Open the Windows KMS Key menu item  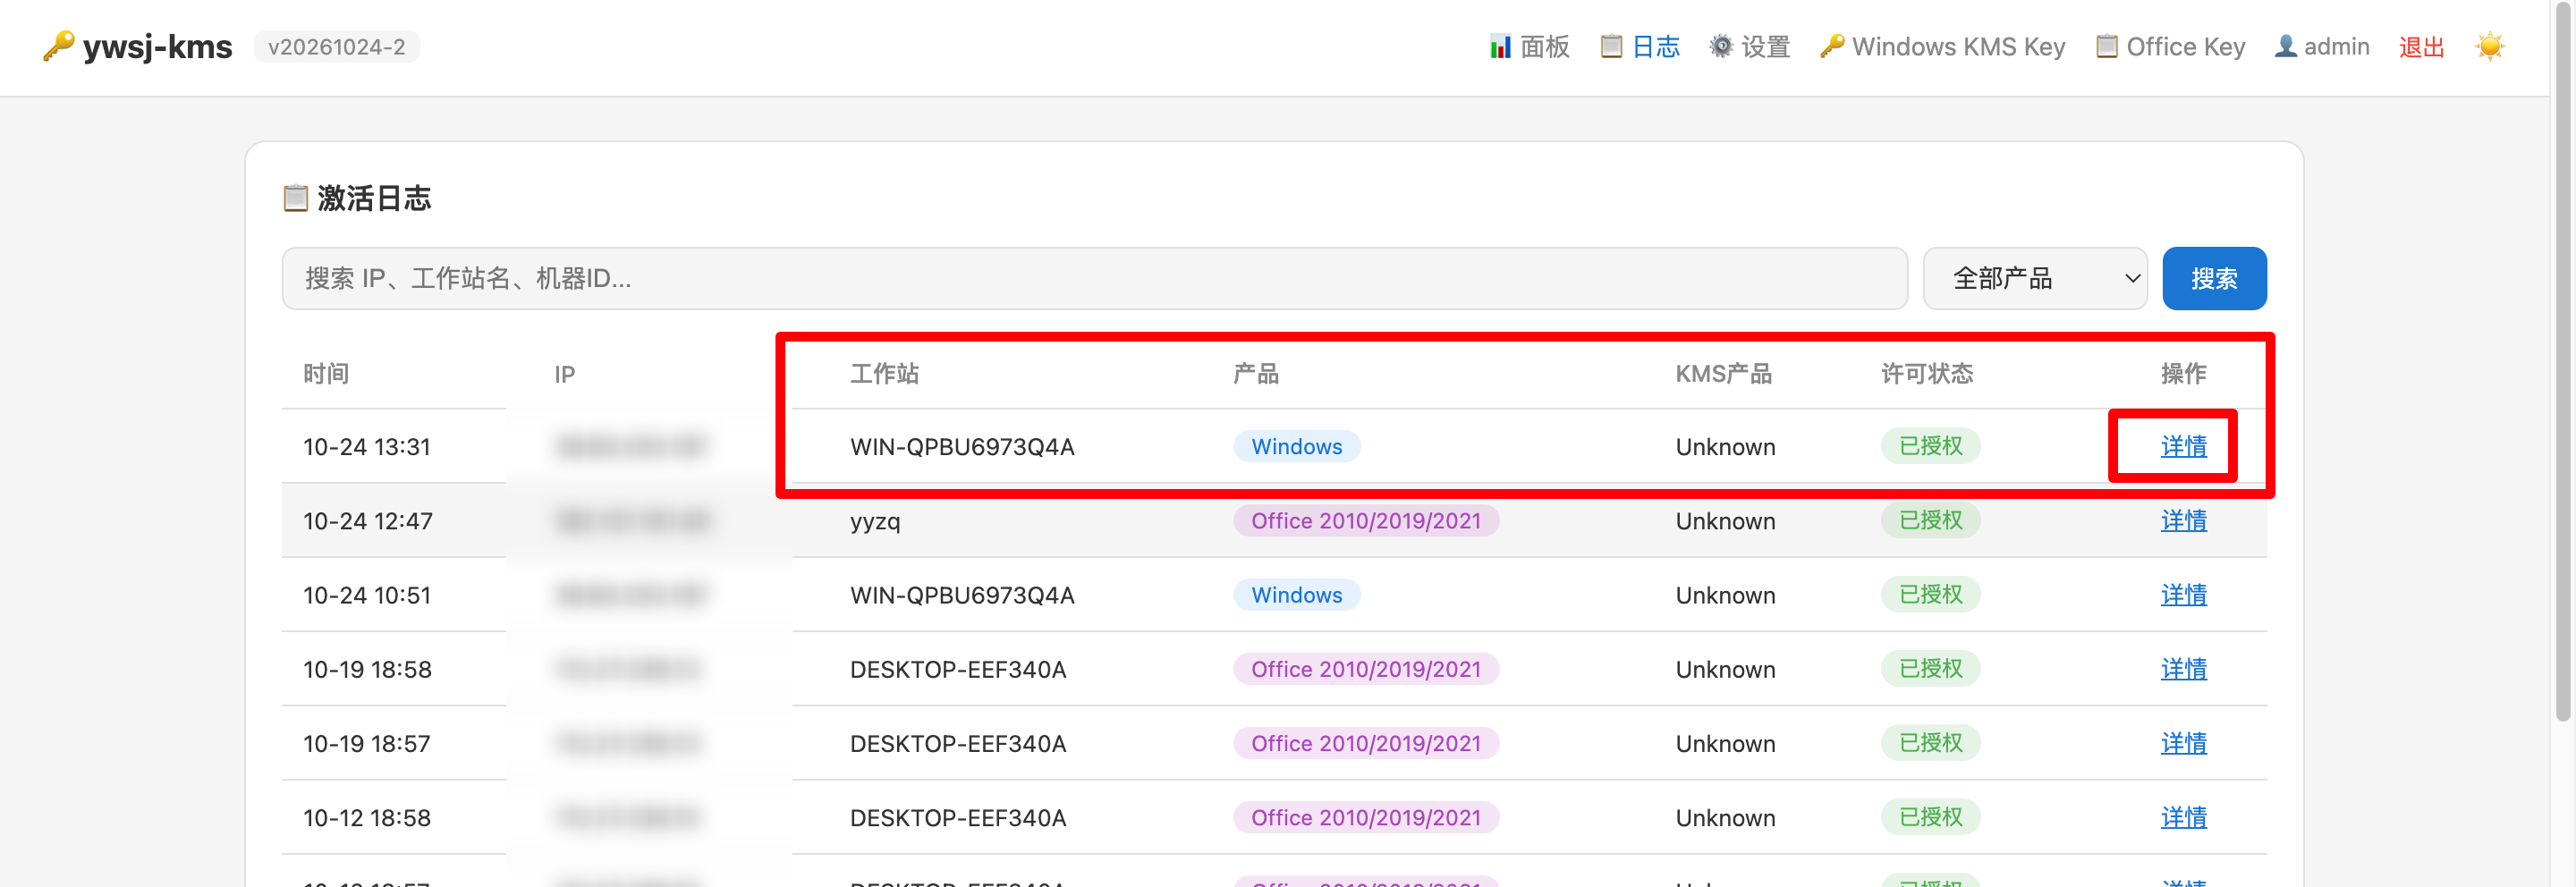(x=1942, y=47)
